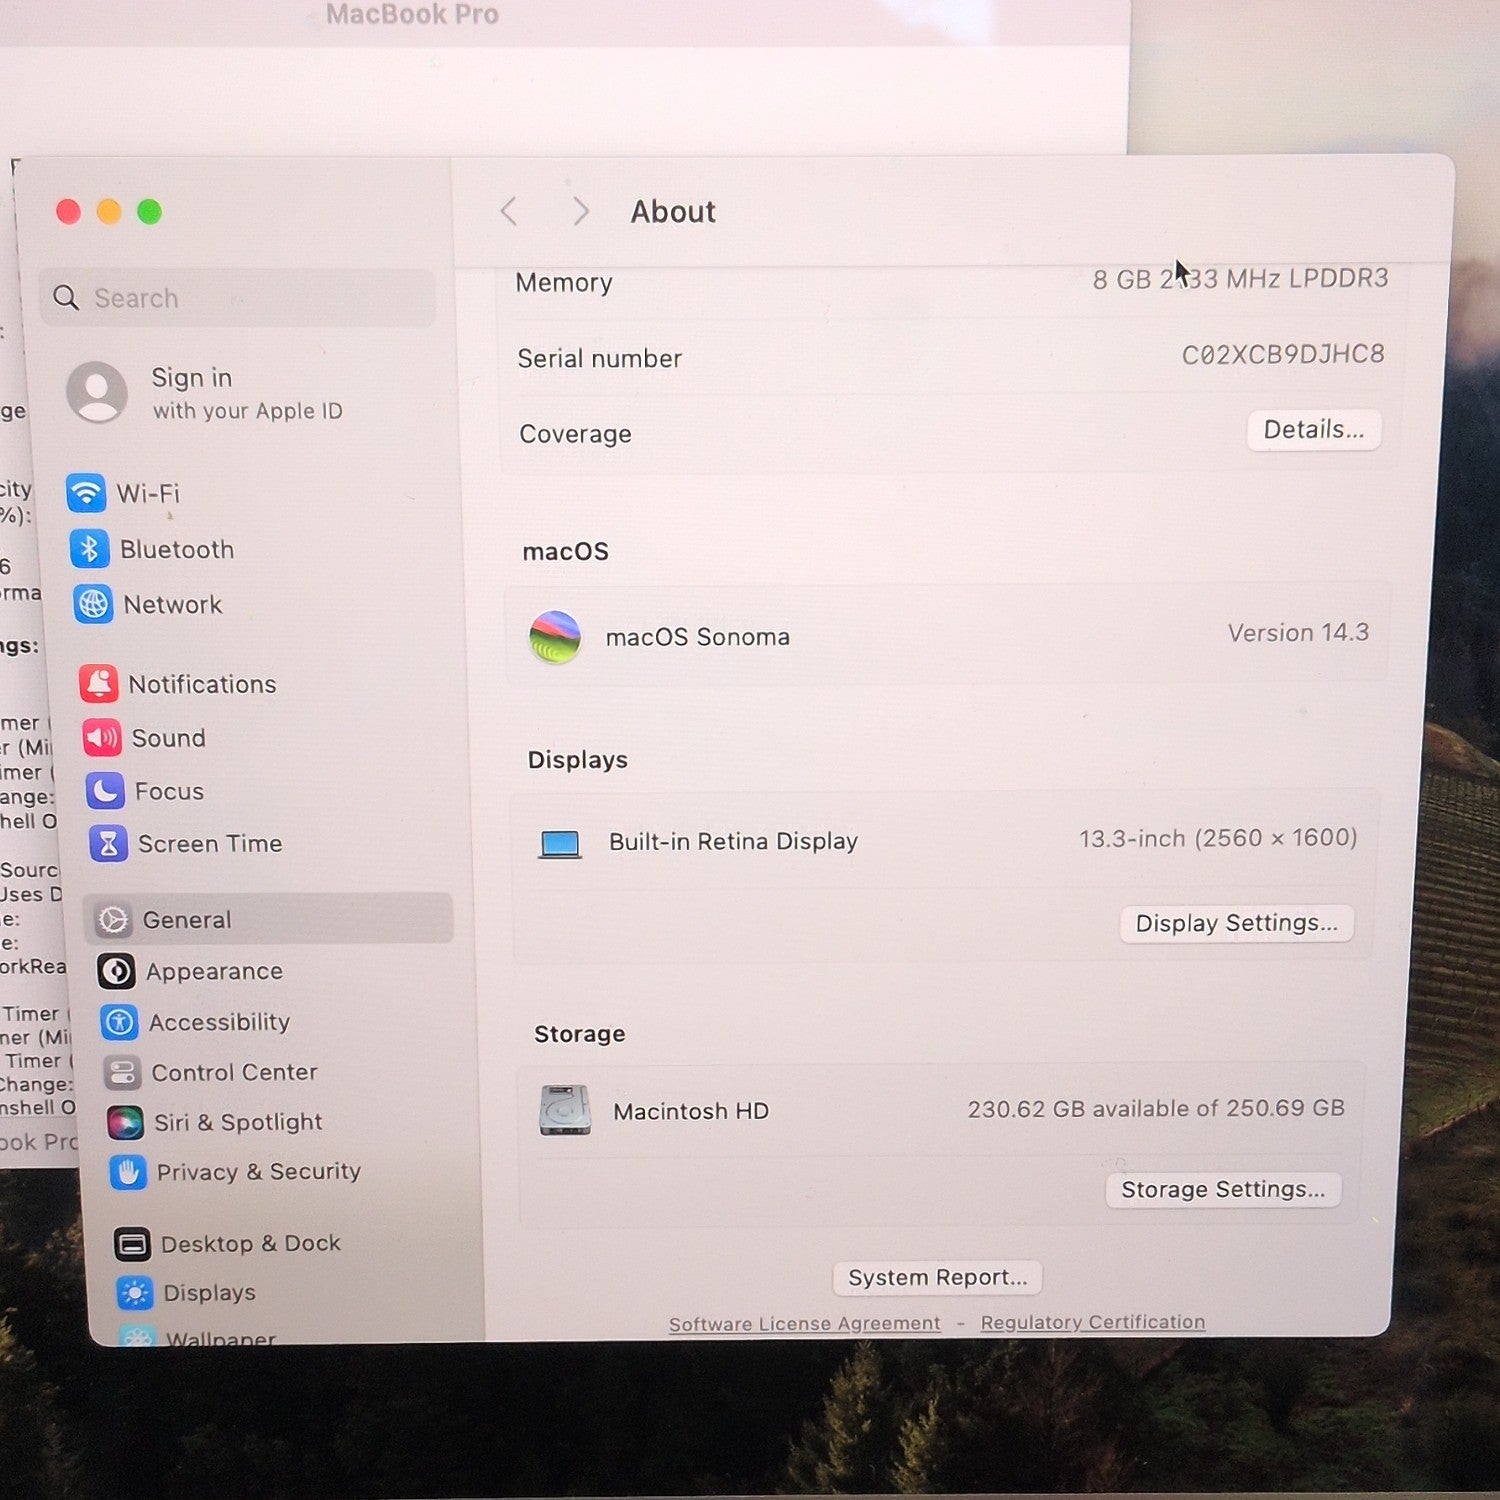The width and height of the screenshot is (1500, 1500).
Task: Select the Bluetooth icon in sidebar
Action: [x=89, y=549]
